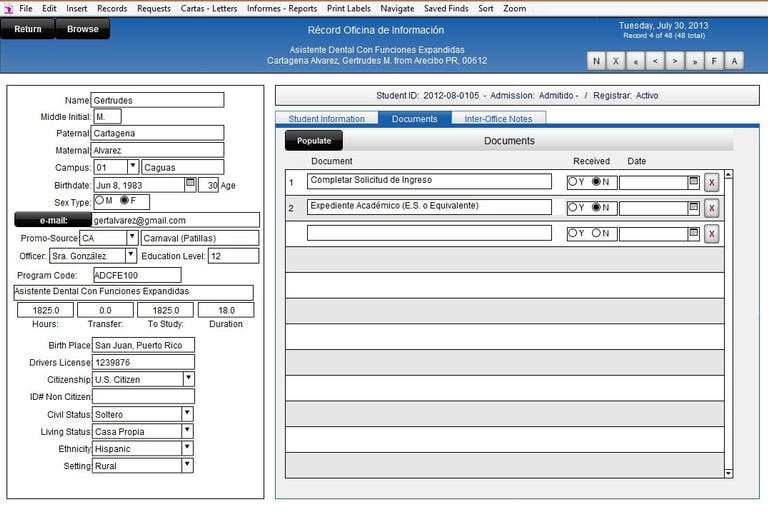This screenshot has height=512, width=768.
Task: Mark Completar Solicitud de Ingreso received N
Action: click(596, 182)
